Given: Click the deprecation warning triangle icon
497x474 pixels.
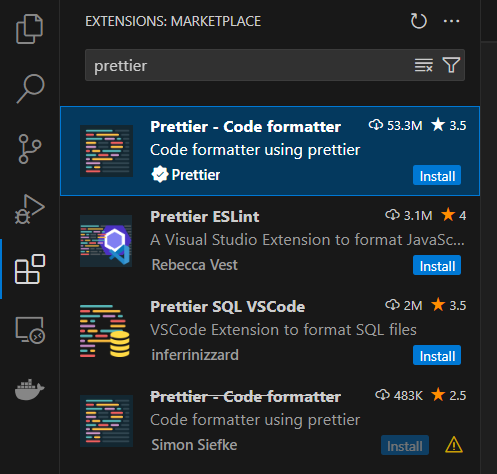Looking at the screenshot, I should point(454,445).
